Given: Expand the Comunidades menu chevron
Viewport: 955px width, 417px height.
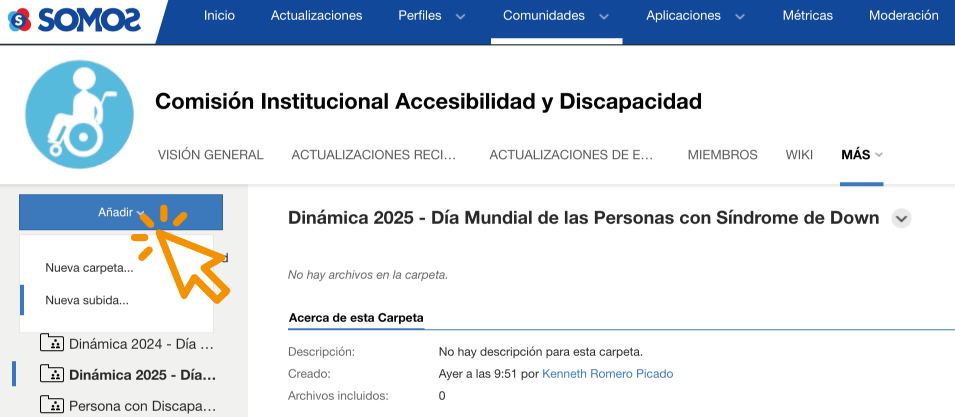Looking at the screenshot, I should (x=604, y=16).
